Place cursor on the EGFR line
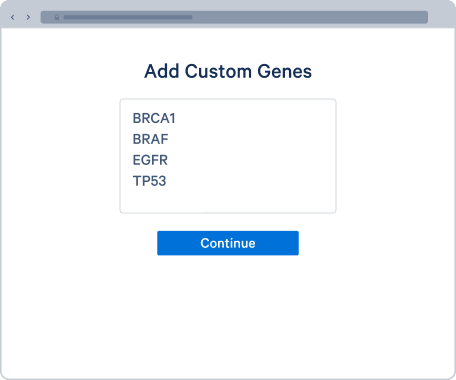456x380 pixels. (150, 160)
